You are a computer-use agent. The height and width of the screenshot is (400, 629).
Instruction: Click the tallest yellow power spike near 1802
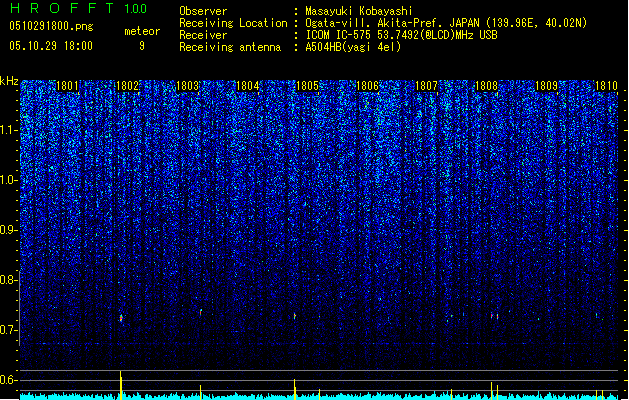[121, 385]
